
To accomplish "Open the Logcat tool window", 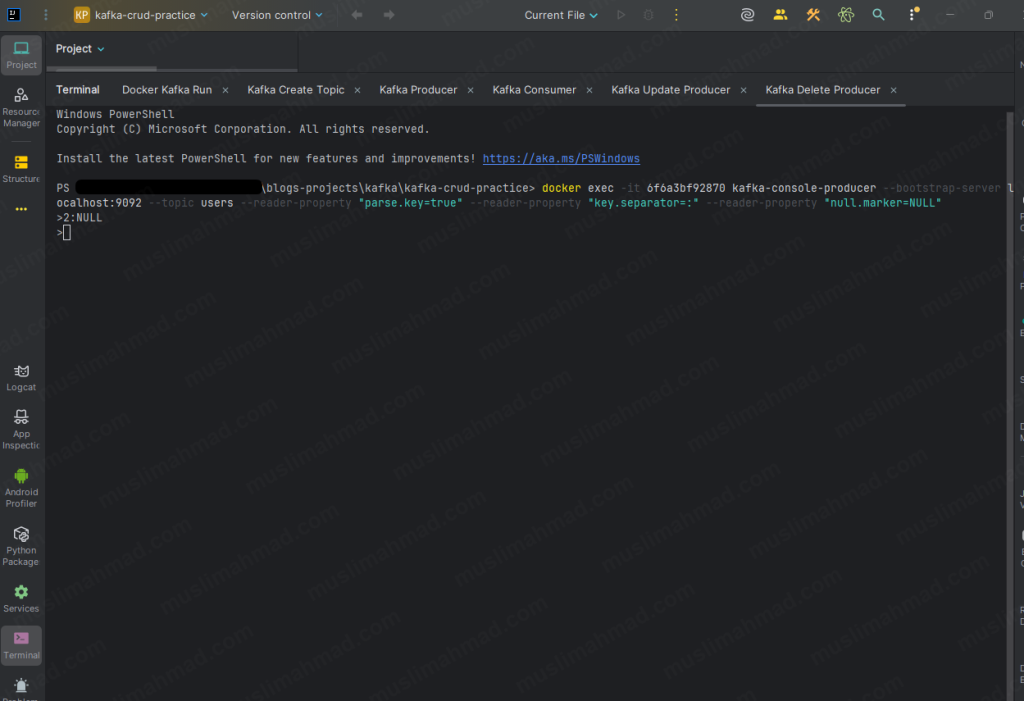I will 21,378.
